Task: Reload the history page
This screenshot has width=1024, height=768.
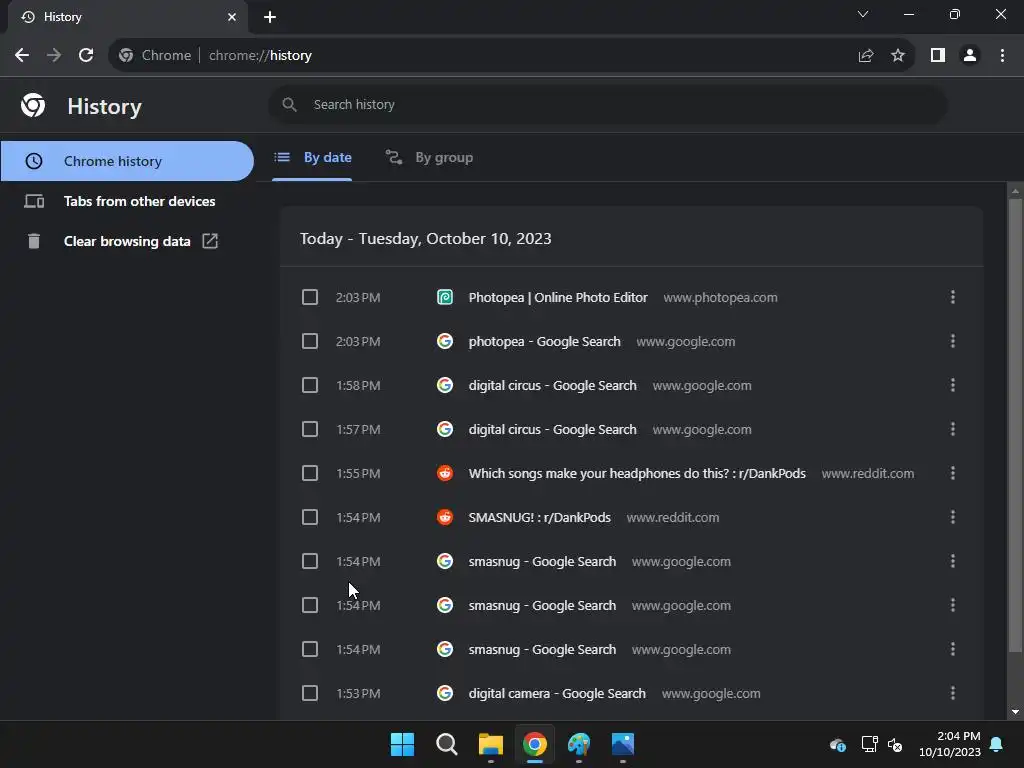Action: coord(86,56)
